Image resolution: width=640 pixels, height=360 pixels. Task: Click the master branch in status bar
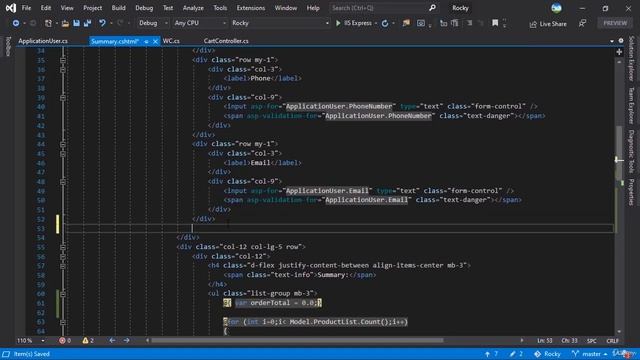point(589,354)
